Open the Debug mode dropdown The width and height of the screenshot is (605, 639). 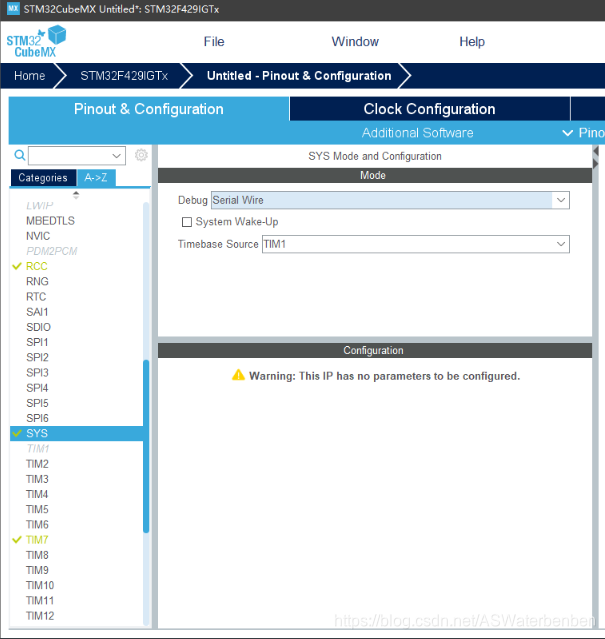point(561,200)
